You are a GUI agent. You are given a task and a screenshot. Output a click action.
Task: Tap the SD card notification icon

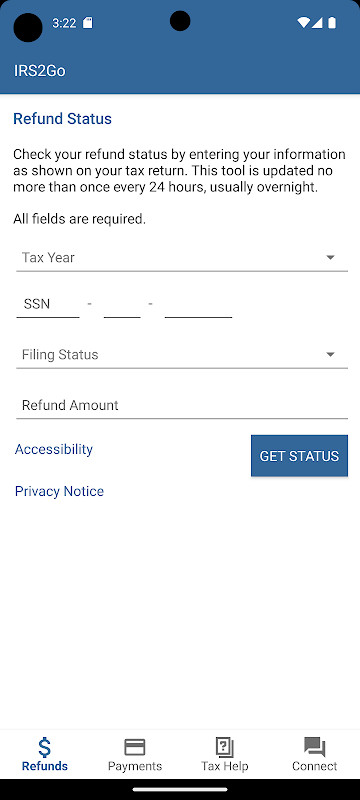point(88,22)
